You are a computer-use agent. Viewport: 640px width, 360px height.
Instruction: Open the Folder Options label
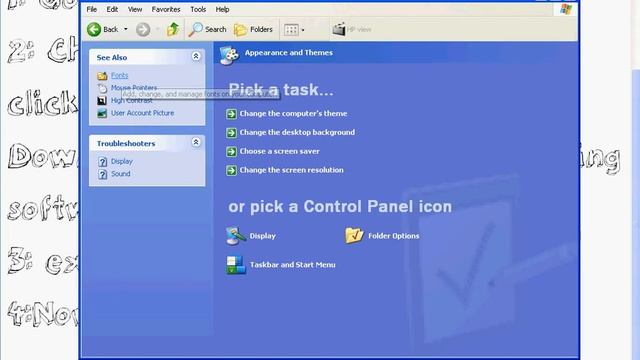click(393, 236)
